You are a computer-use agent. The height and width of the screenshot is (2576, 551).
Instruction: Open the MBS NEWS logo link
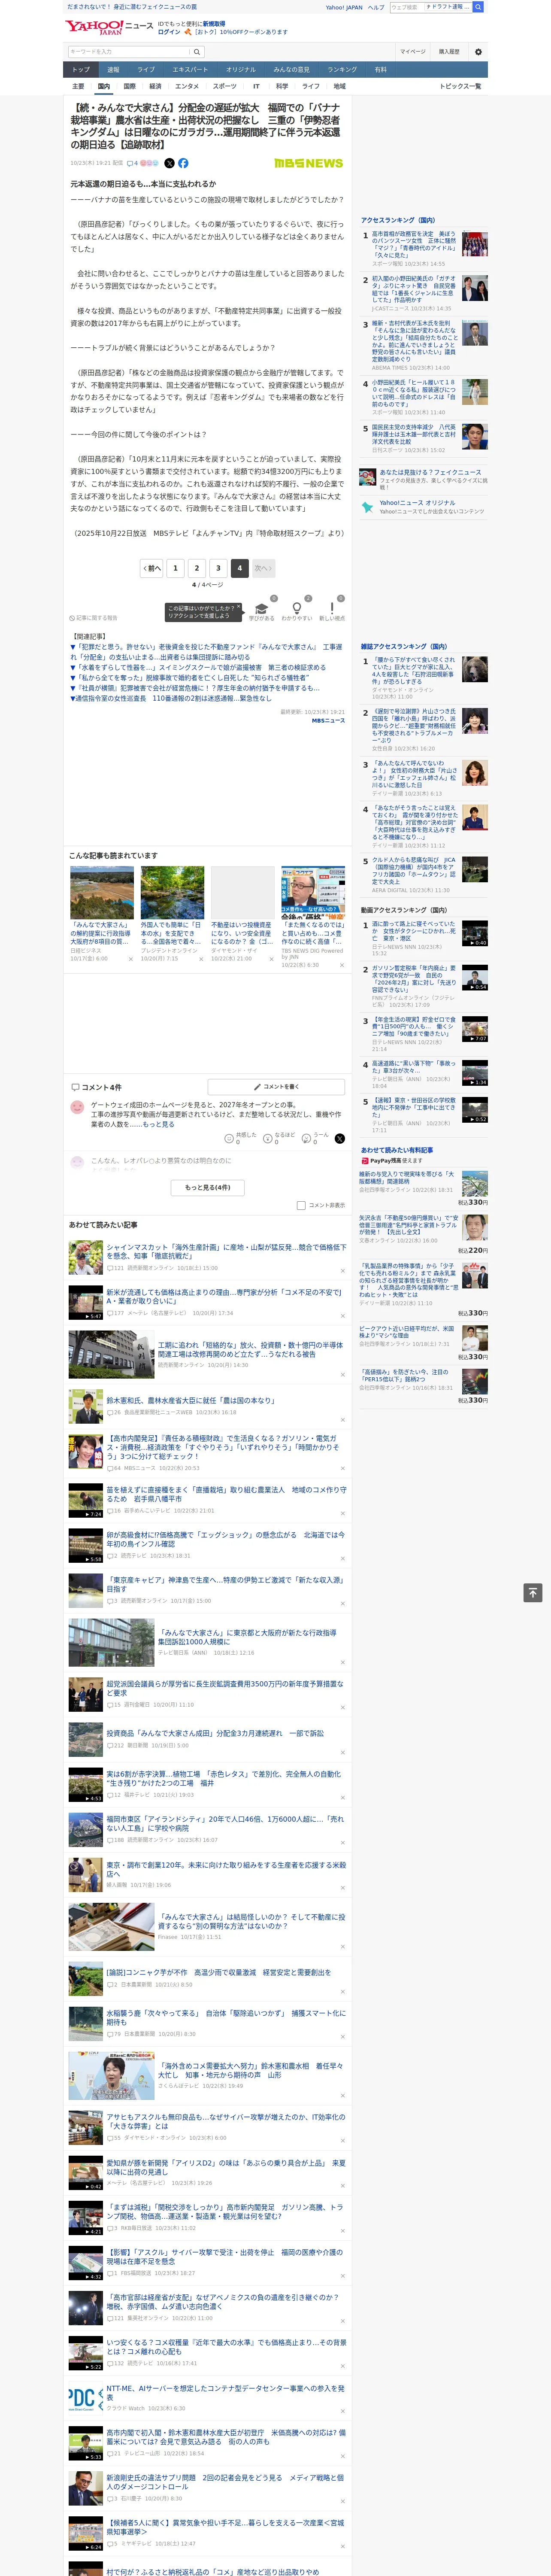(x=308, y=163)
